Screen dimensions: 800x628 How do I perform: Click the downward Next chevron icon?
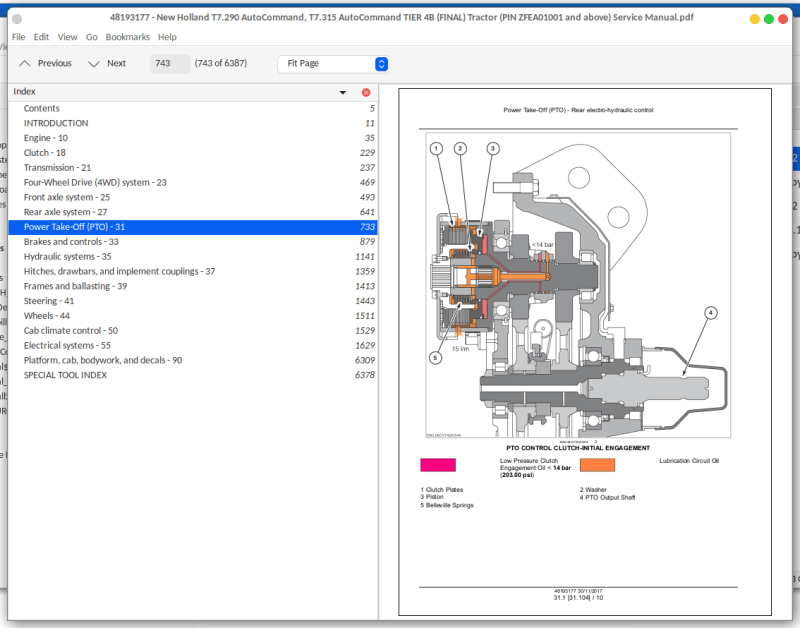(x=92, y=63)
